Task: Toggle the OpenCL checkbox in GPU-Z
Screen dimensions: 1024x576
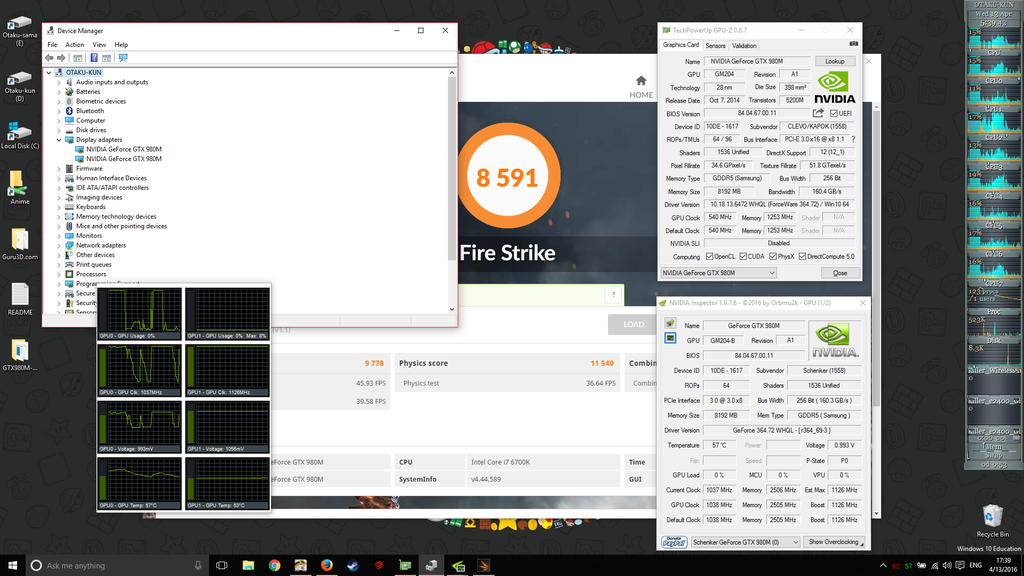Action: [x=709, y=257]
